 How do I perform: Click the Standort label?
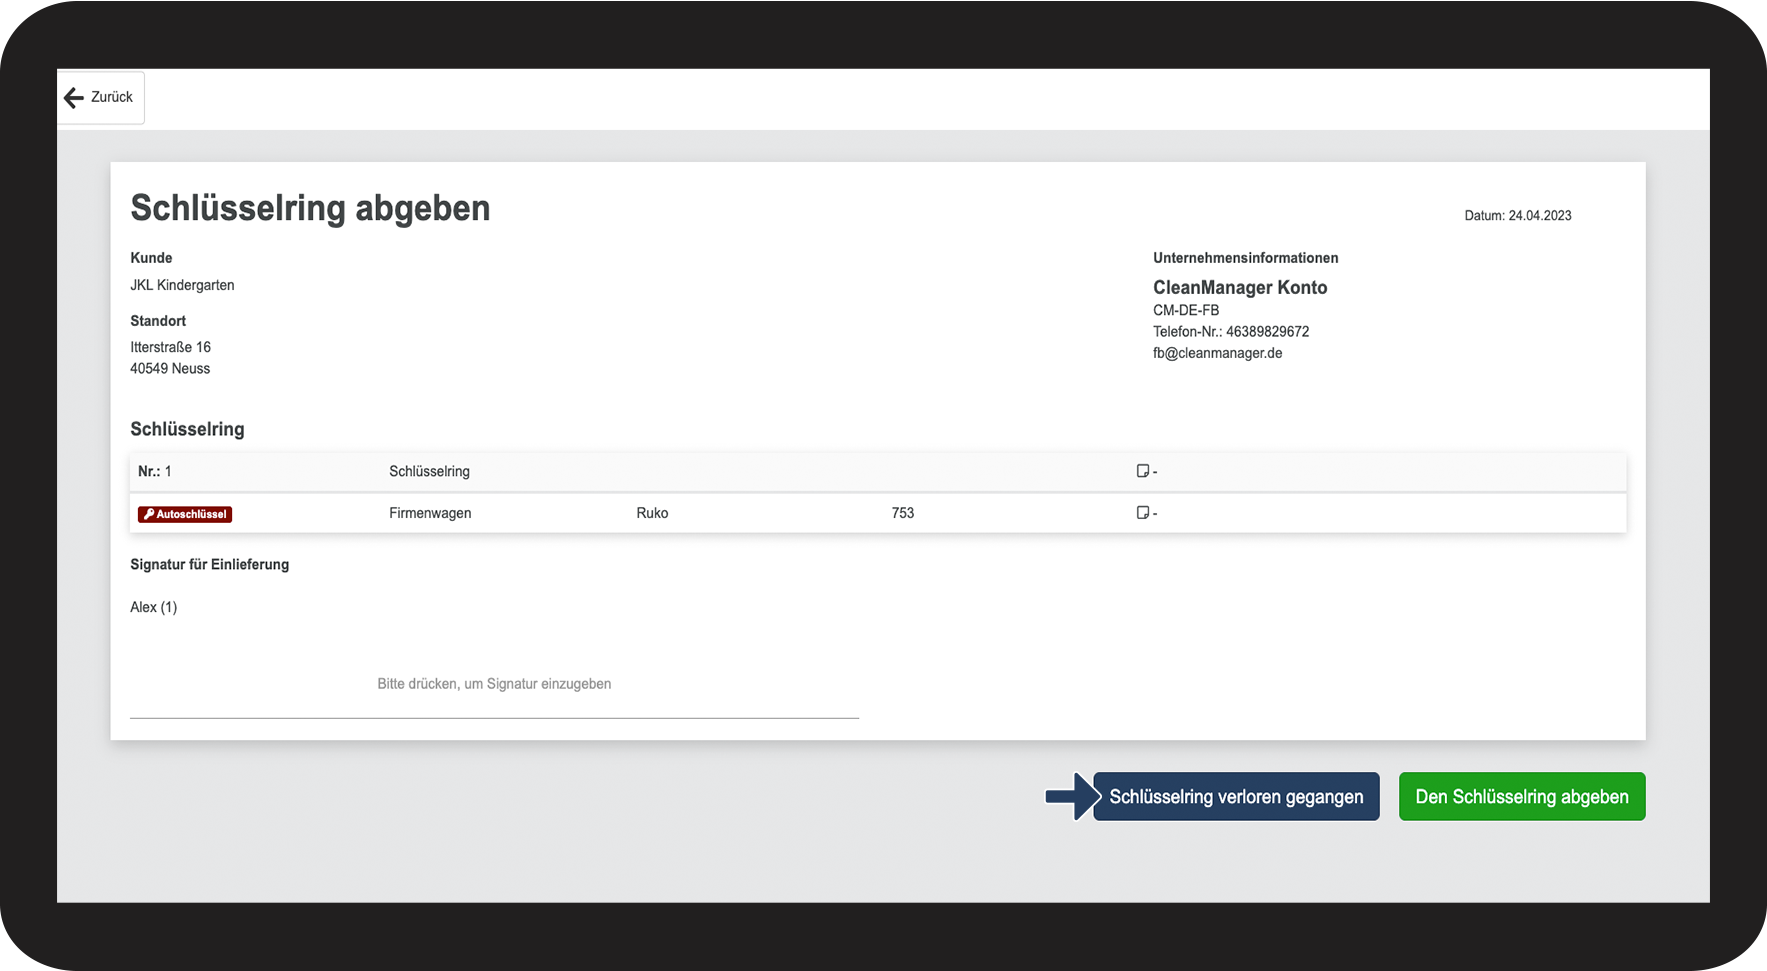click(x=158, y=321)
